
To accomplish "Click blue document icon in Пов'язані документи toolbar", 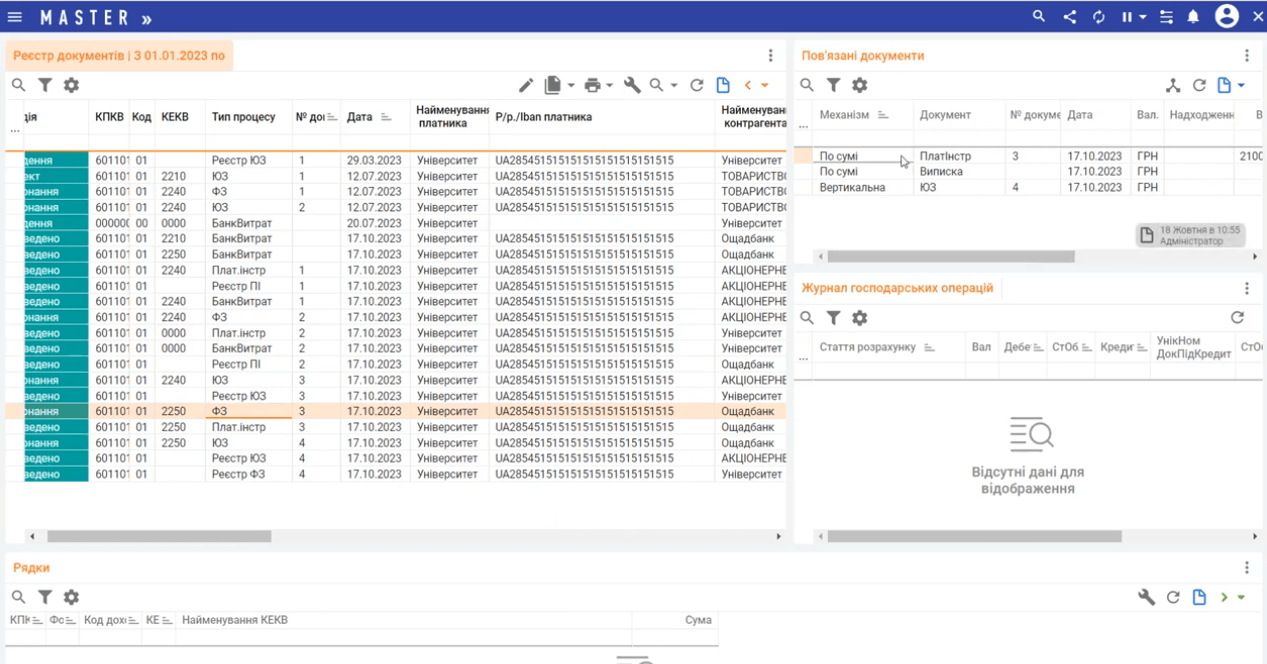I will coord(1224,86).
